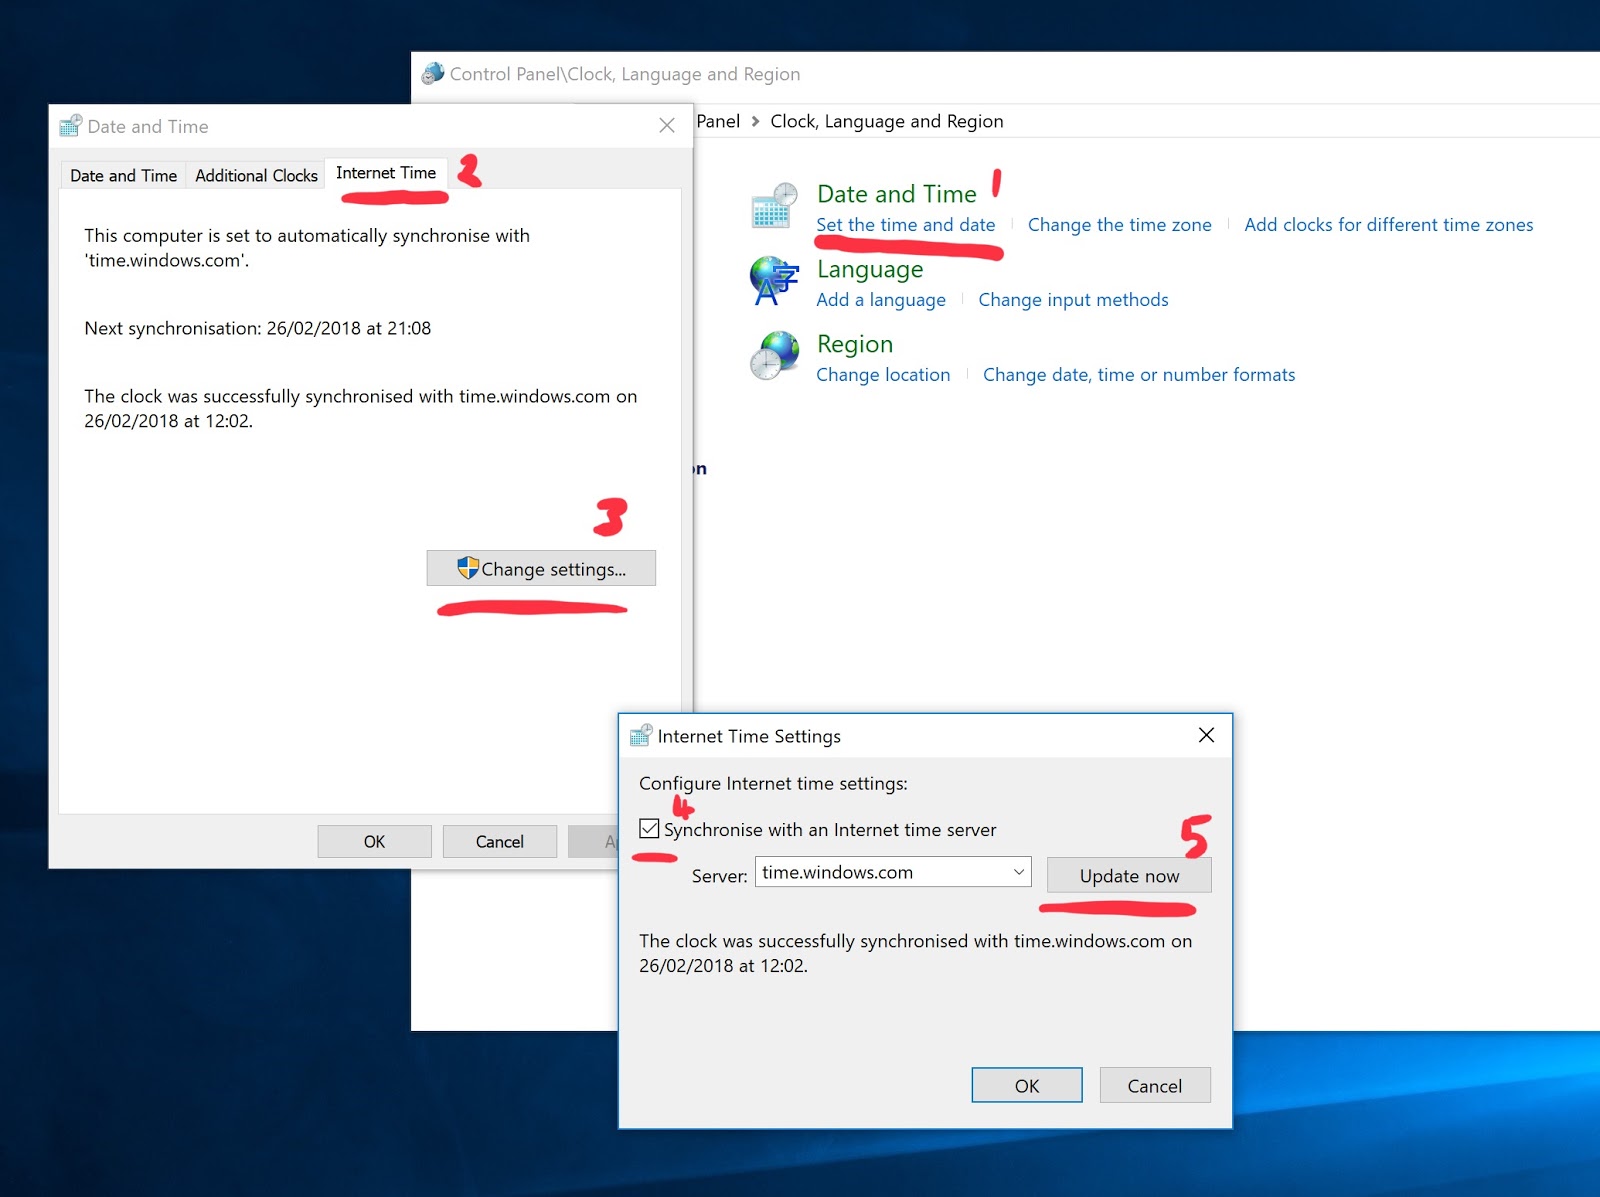Select the Internet Time tab
This screenshot has width=1600, height=1197.
pos(386,173)
